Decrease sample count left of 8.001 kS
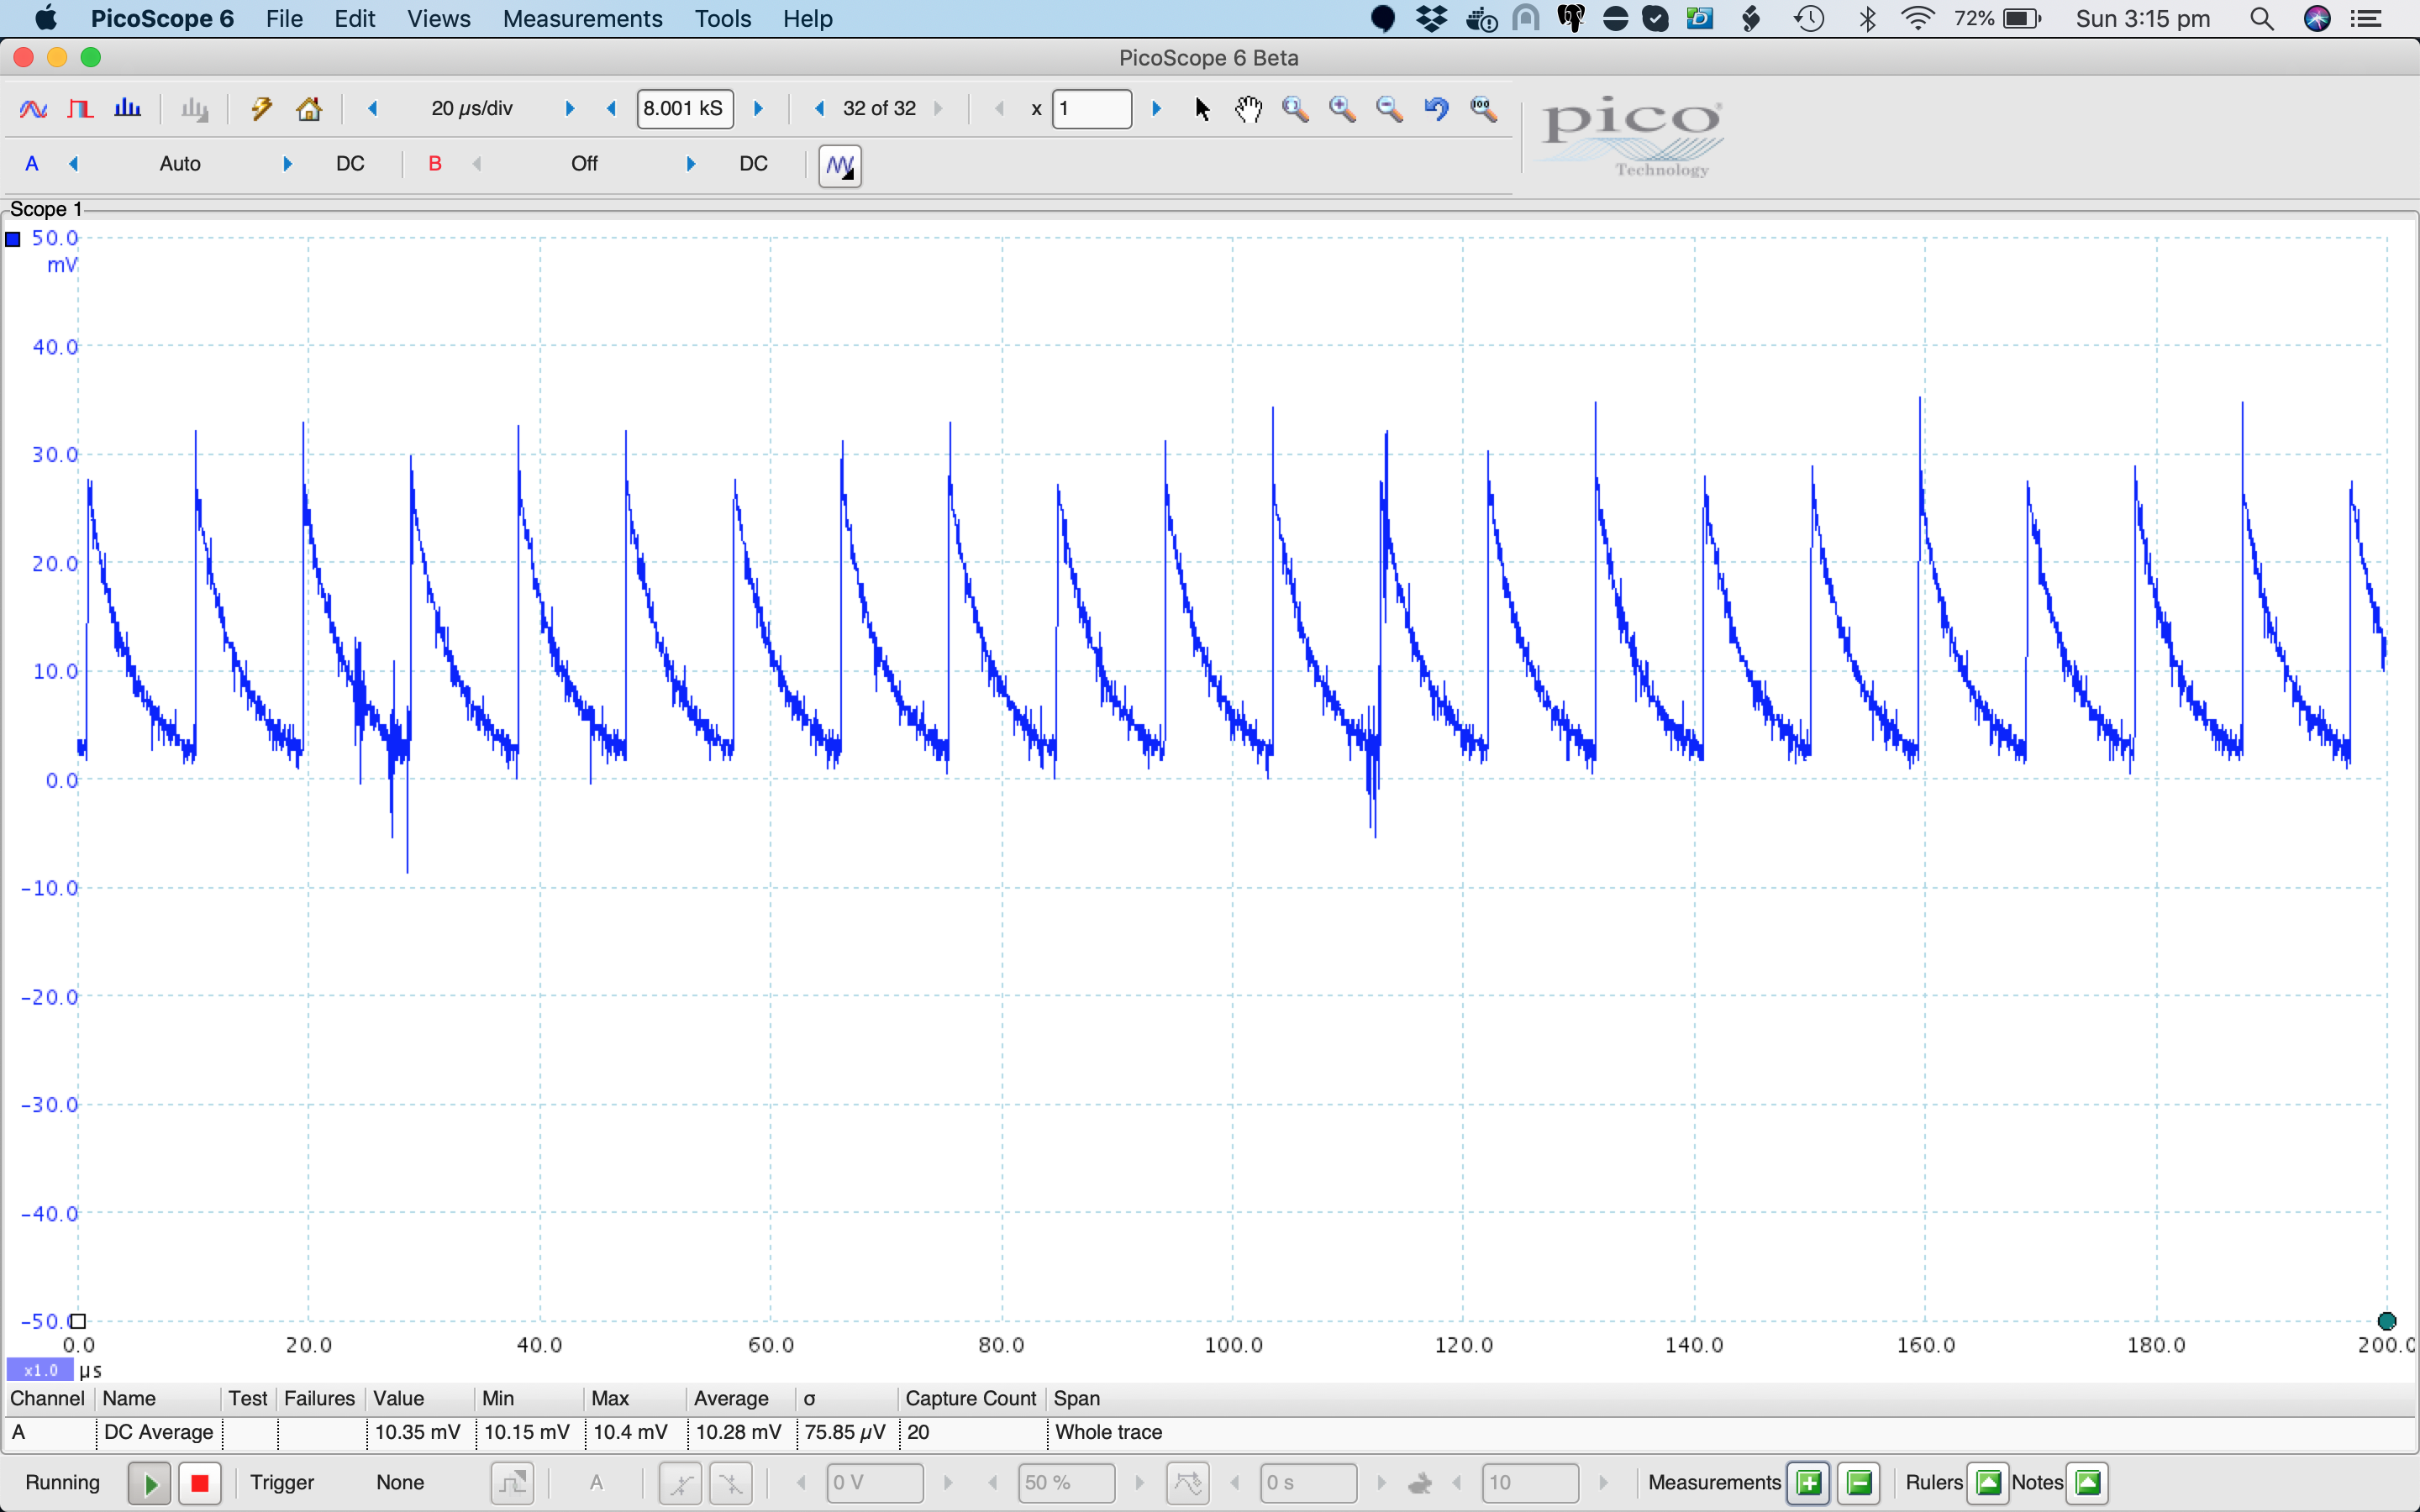 point(612,108)
